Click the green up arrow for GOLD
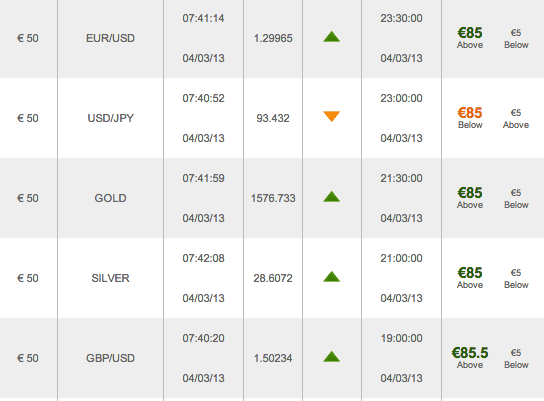The height and width of the screenshot is (401, 544). [x=331, y=197]
